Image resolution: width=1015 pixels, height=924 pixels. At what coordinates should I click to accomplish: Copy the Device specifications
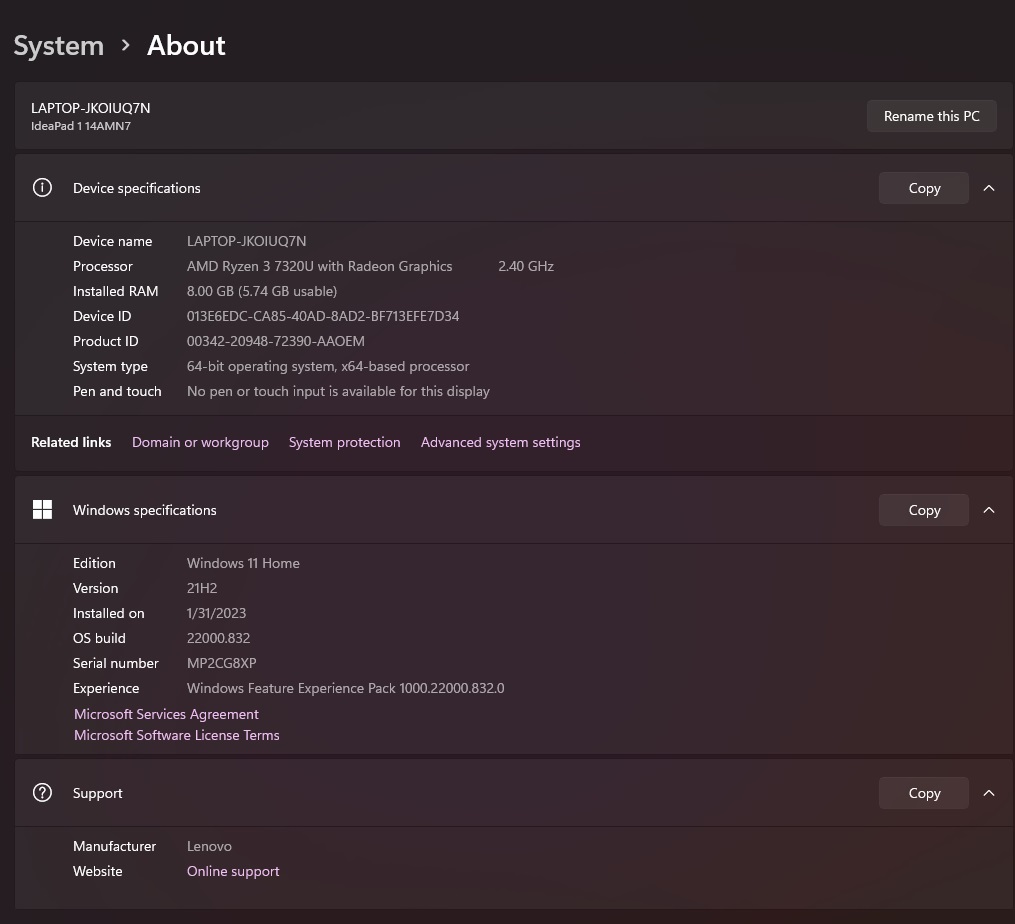924,188
